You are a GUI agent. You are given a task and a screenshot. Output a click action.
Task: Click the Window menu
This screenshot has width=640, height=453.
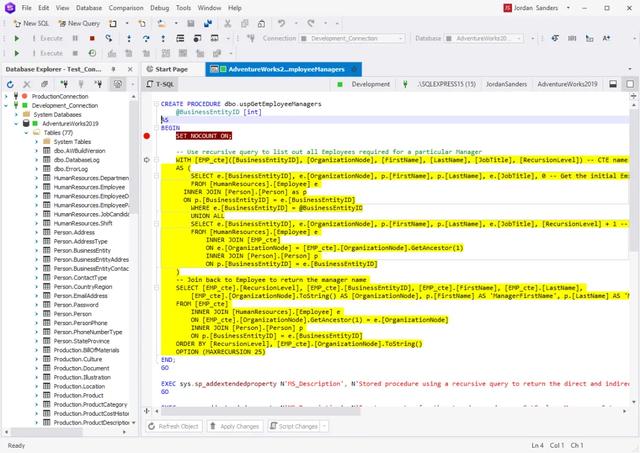tap(209, 8)
